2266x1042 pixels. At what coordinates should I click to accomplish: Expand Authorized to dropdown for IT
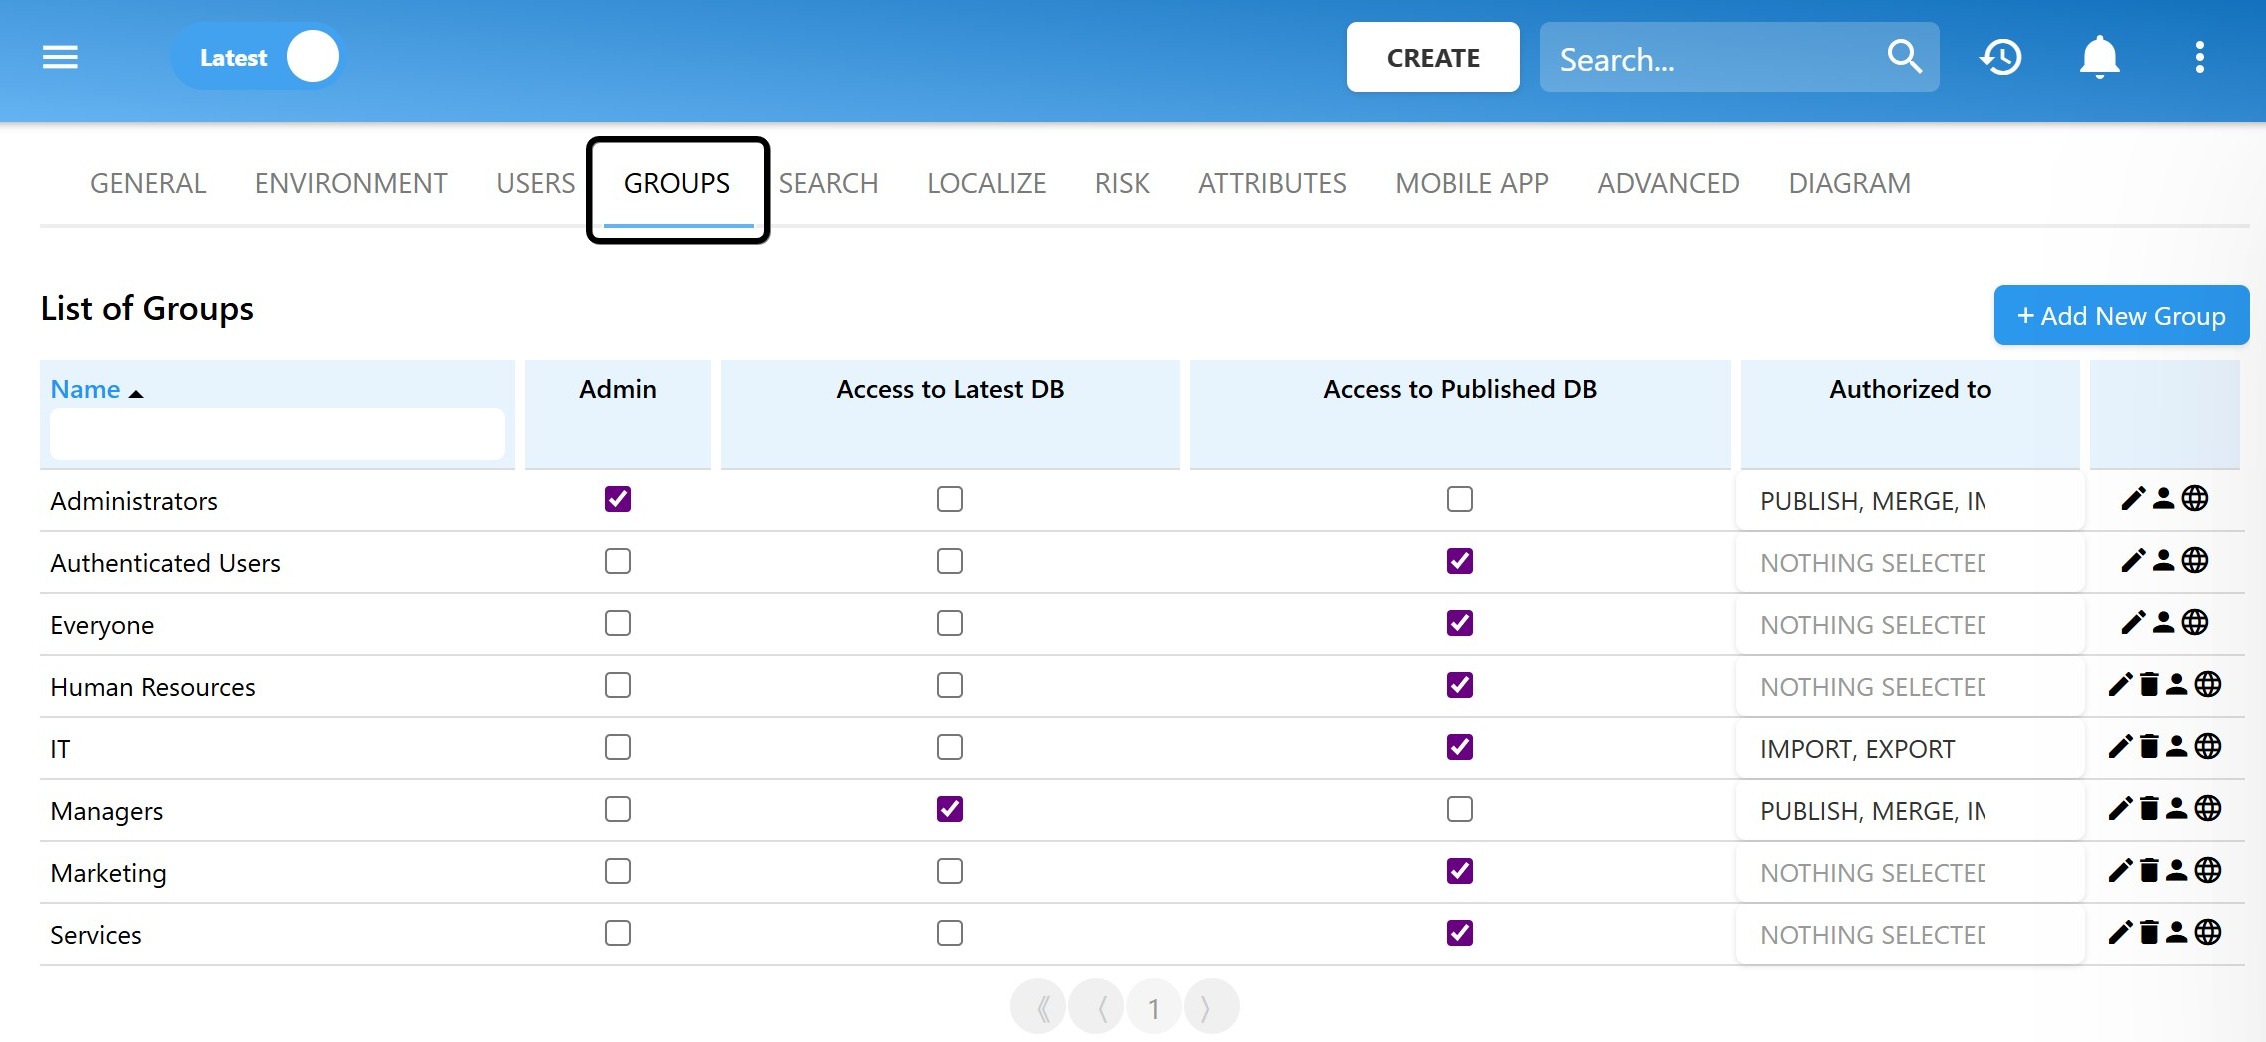(1909, 749)
